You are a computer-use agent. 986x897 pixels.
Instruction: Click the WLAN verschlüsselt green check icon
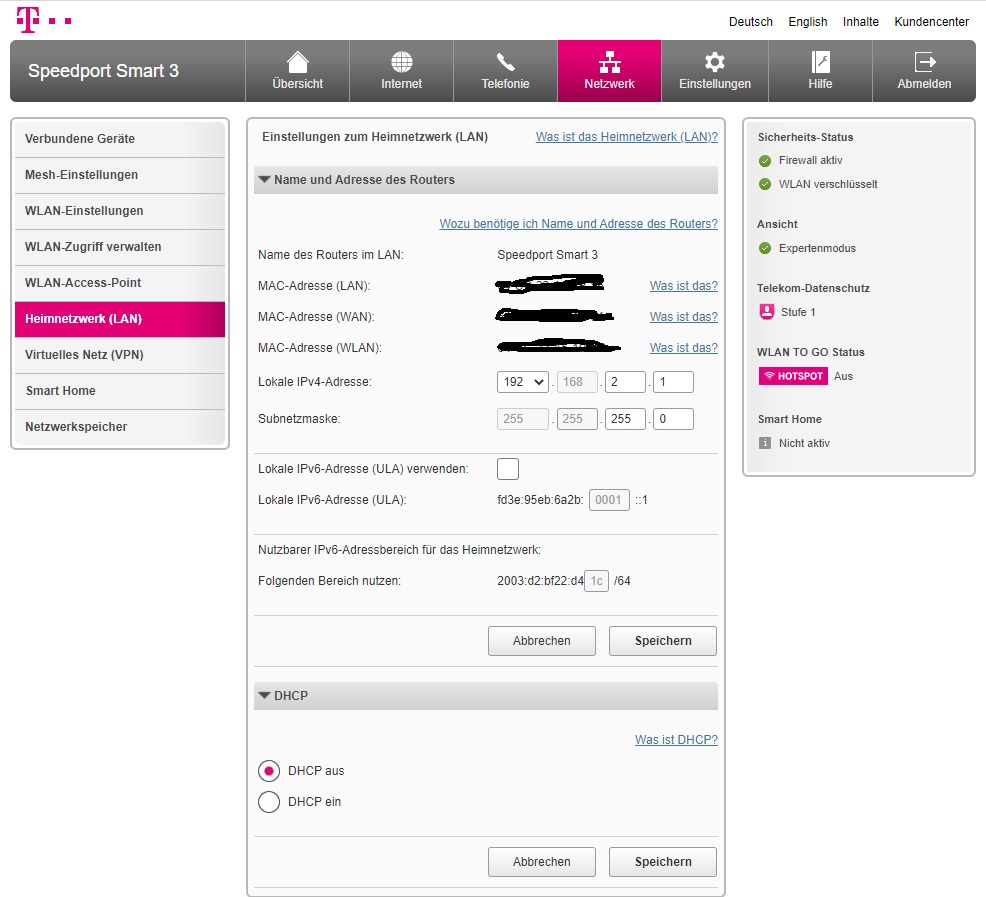(765, 184)
